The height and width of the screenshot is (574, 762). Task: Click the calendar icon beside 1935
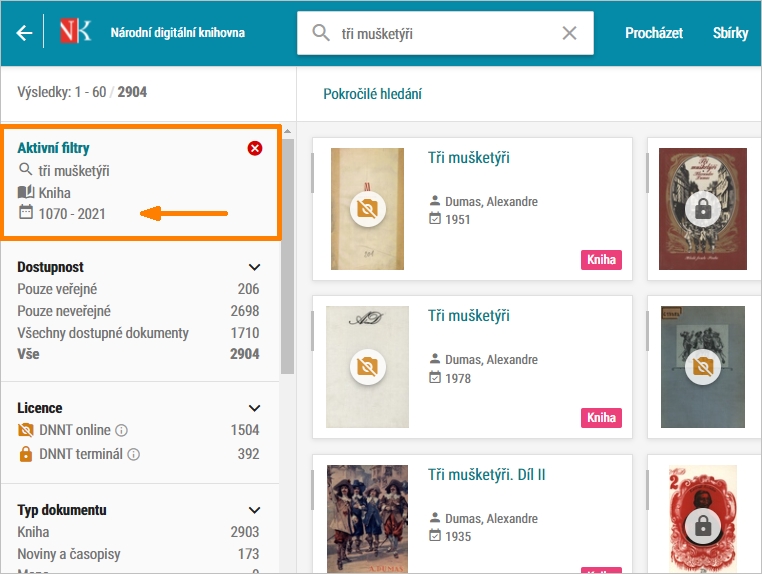(435, 535)
